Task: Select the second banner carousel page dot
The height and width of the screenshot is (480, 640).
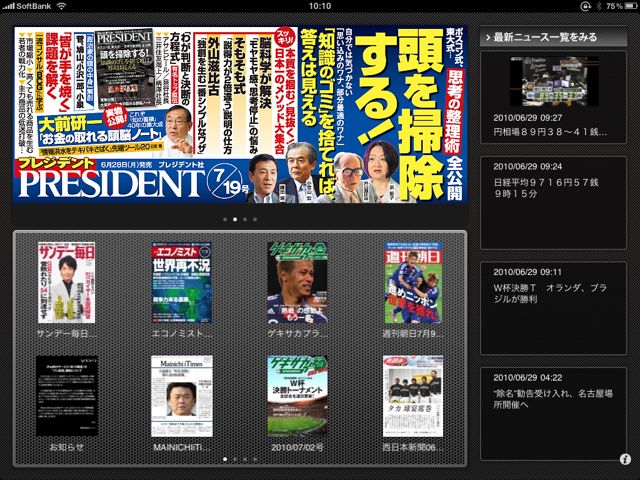Action: point(235,219)
